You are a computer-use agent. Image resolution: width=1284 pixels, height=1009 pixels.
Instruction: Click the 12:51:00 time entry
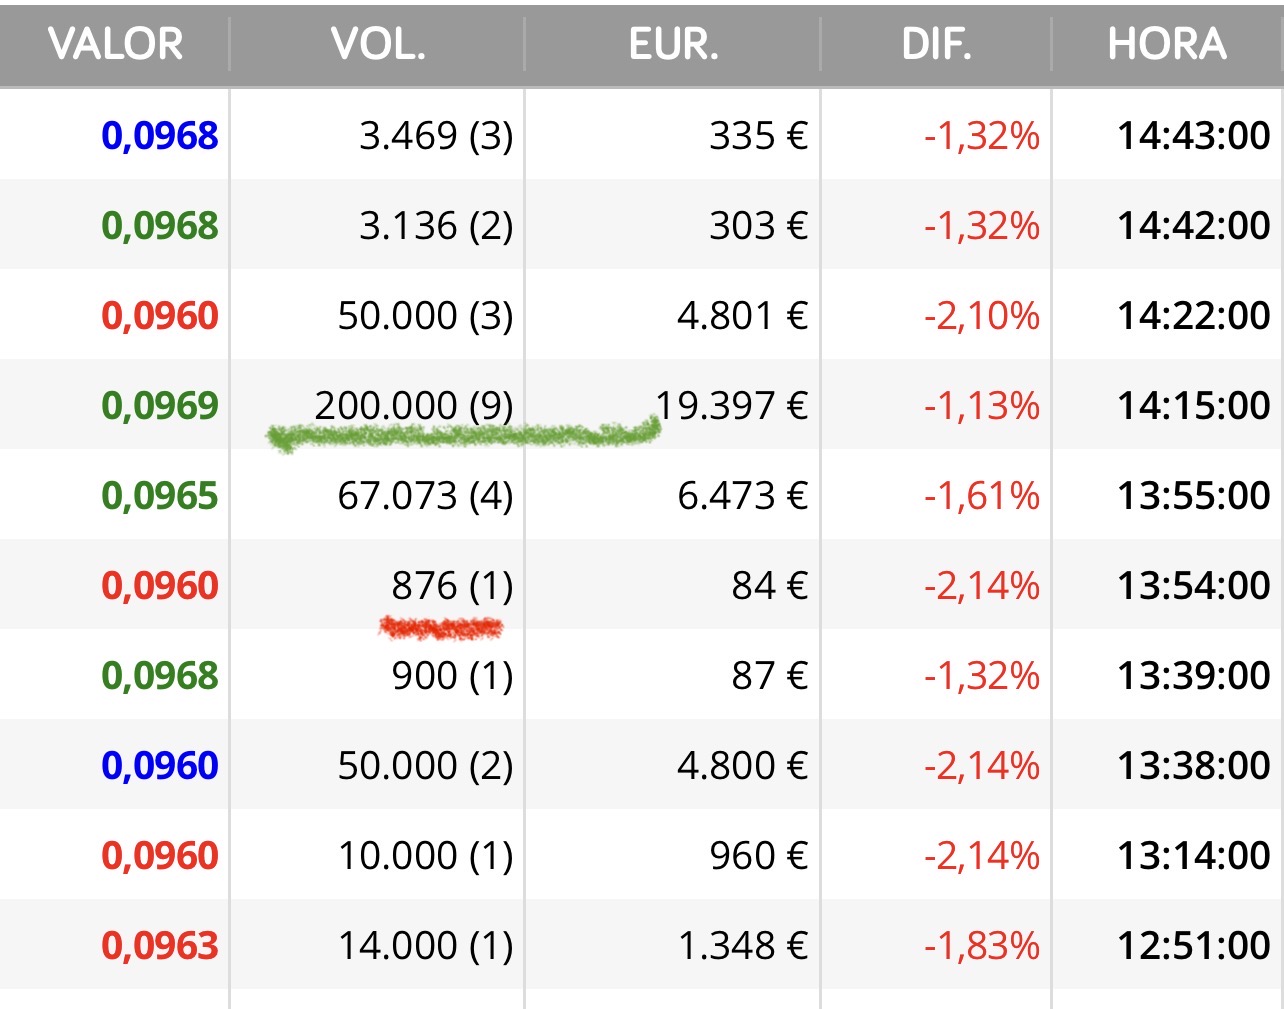coord(1194,945)
